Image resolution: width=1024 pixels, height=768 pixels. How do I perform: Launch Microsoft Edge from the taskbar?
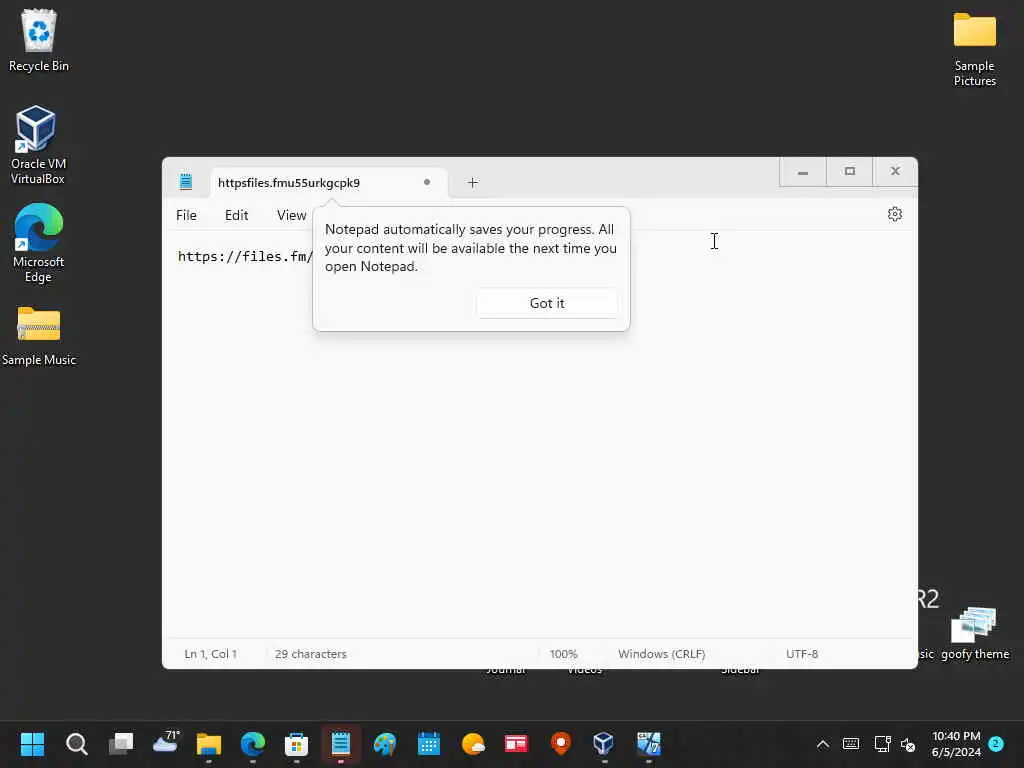(253, 743)
